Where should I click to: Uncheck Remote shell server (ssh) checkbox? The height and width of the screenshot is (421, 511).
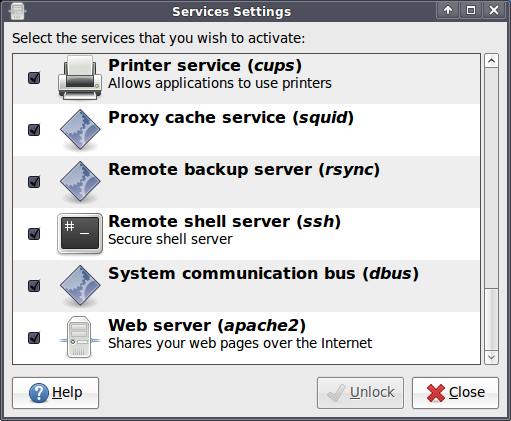pos(34,234)
